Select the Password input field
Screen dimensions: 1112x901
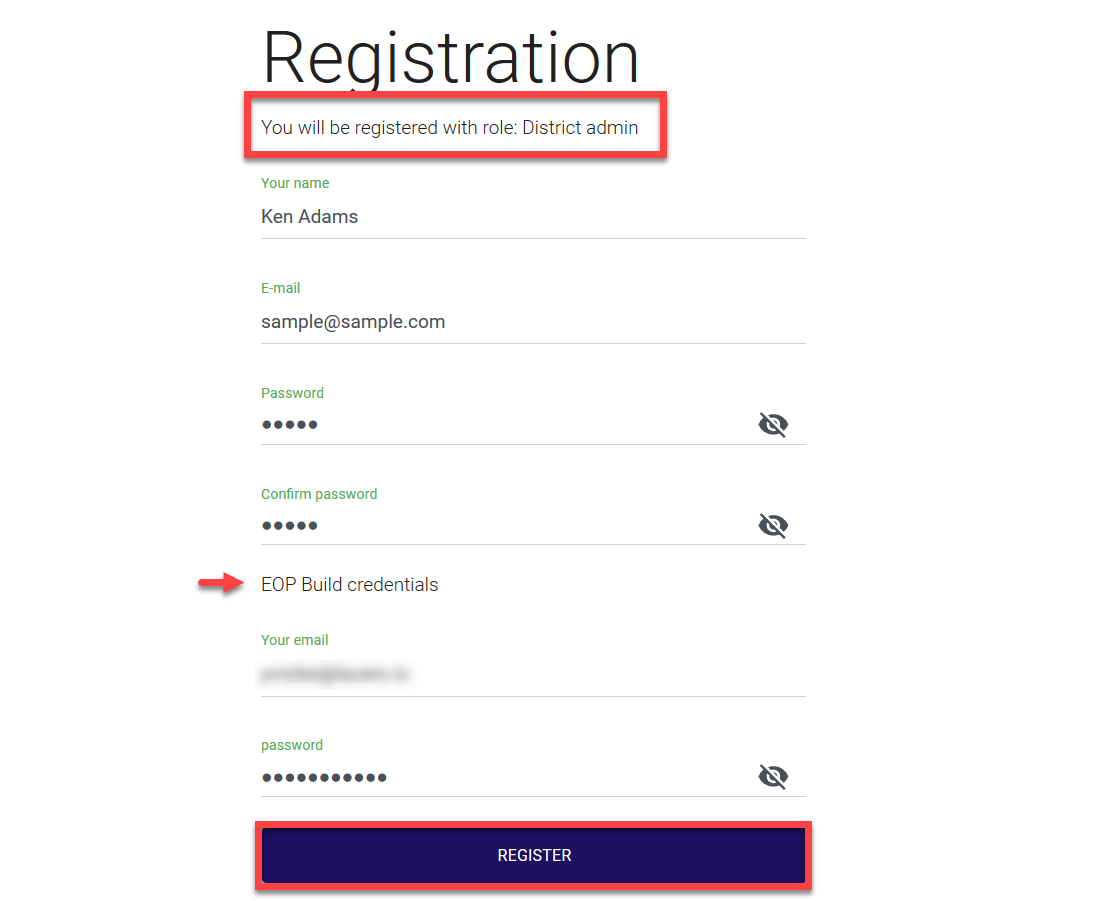coord(500,425)
